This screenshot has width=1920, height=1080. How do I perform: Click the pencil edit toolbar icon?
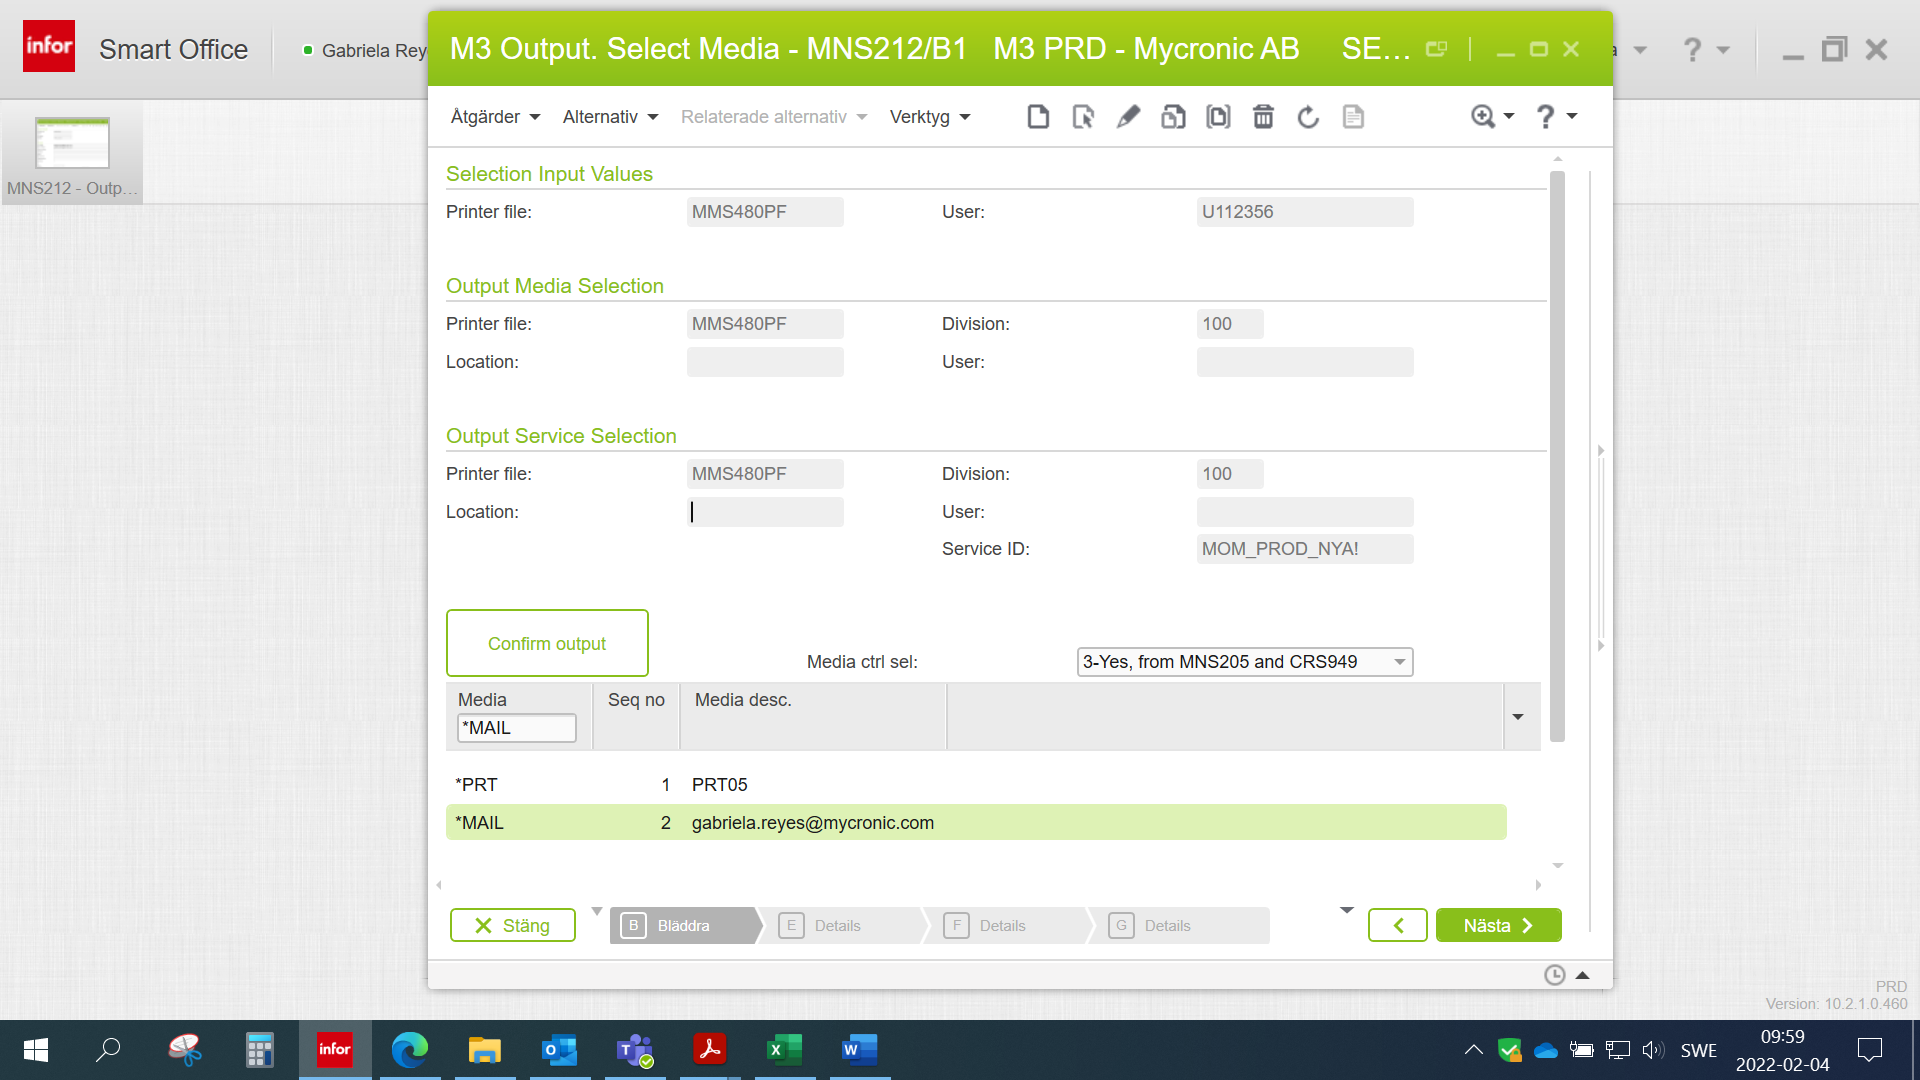[1128, 117]
